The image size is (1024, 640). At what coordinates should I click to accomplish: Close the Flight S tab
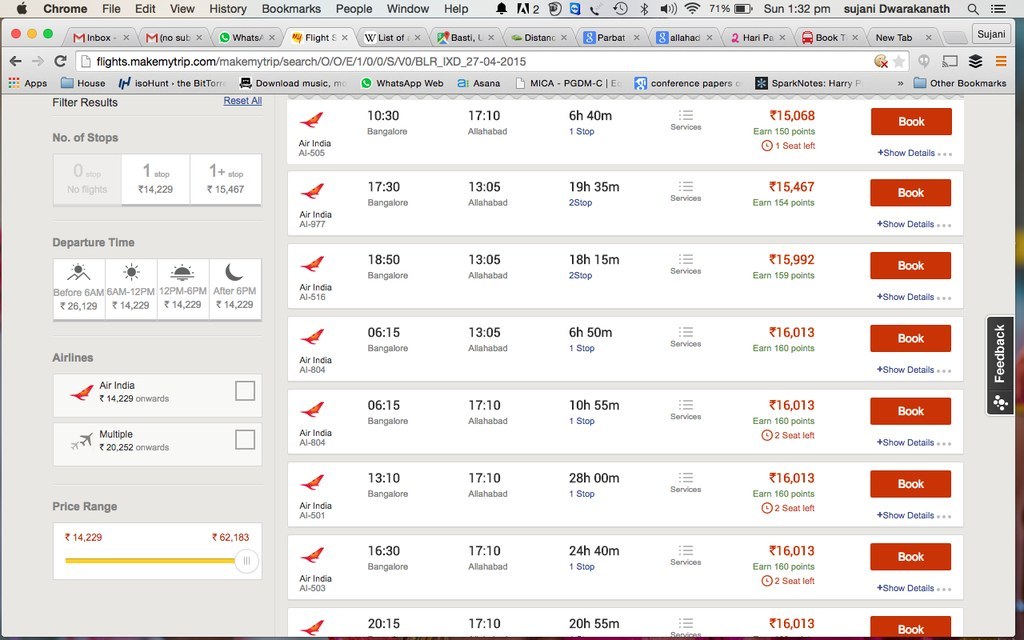(x=345, y=37)
